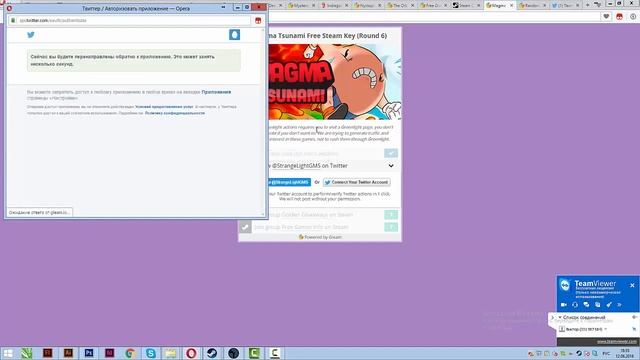Click the red extension icon in popup address bar
Screen dimensions: 640x360
click(258, 20)
